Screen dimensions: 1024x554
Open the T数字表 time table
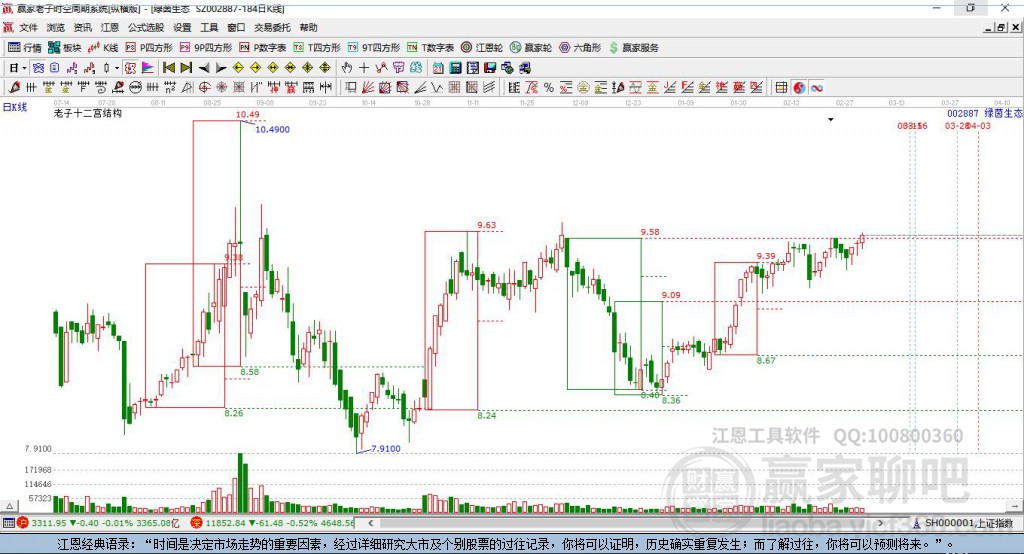430,48
